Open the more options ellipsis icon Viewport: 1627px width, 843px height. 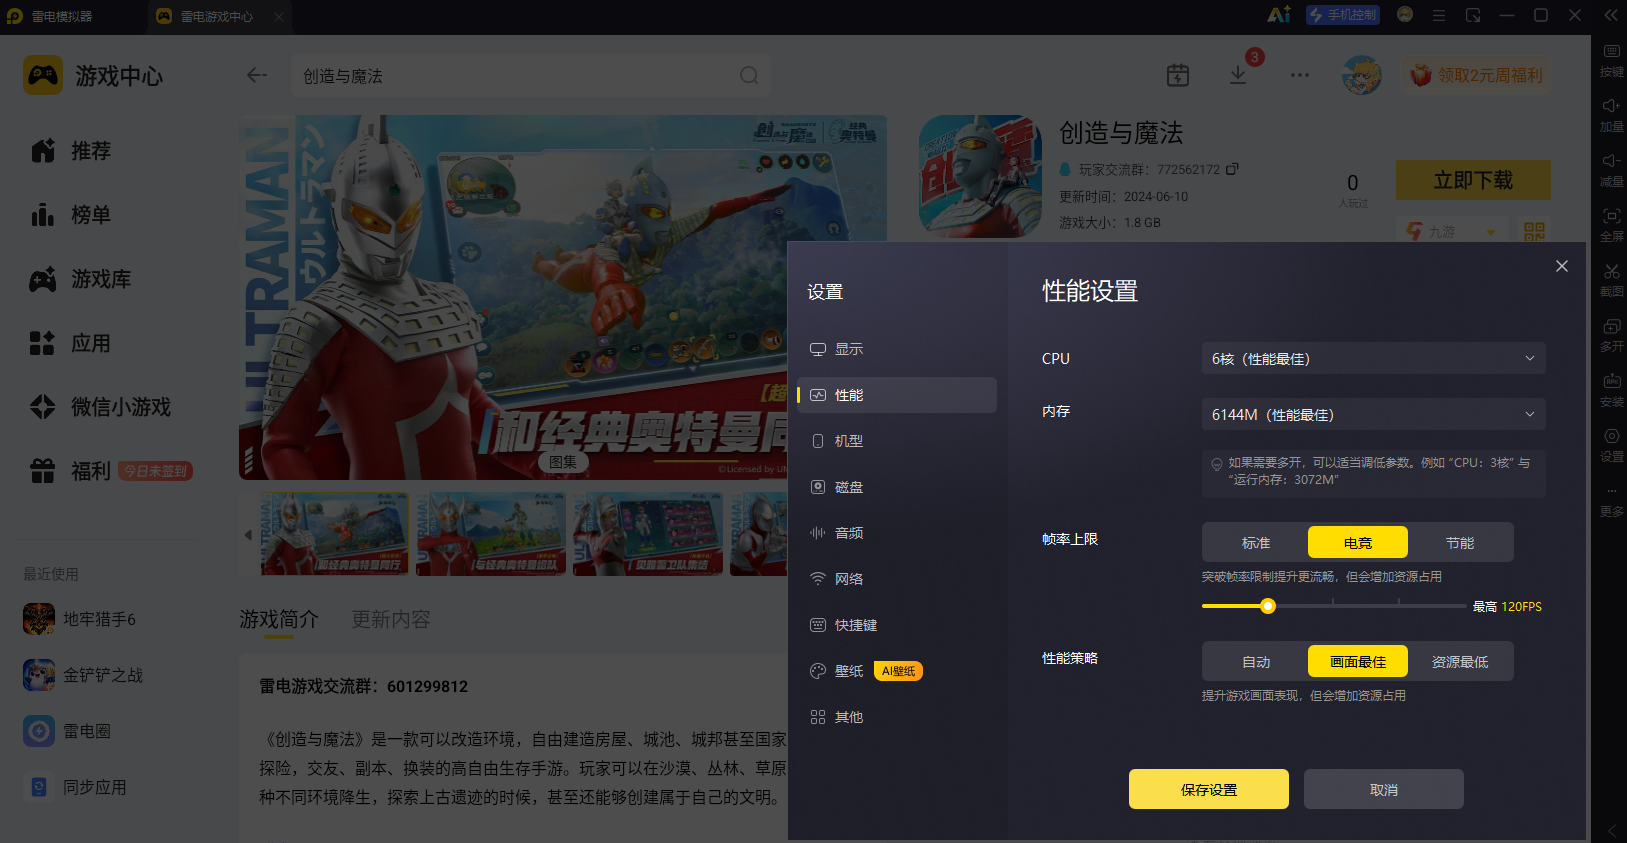1300,75
